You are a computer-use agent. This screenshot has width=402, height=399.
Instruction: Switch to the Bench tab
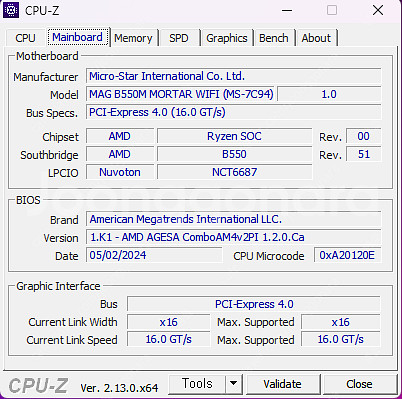pyautogui.click(x=274, y=38)
